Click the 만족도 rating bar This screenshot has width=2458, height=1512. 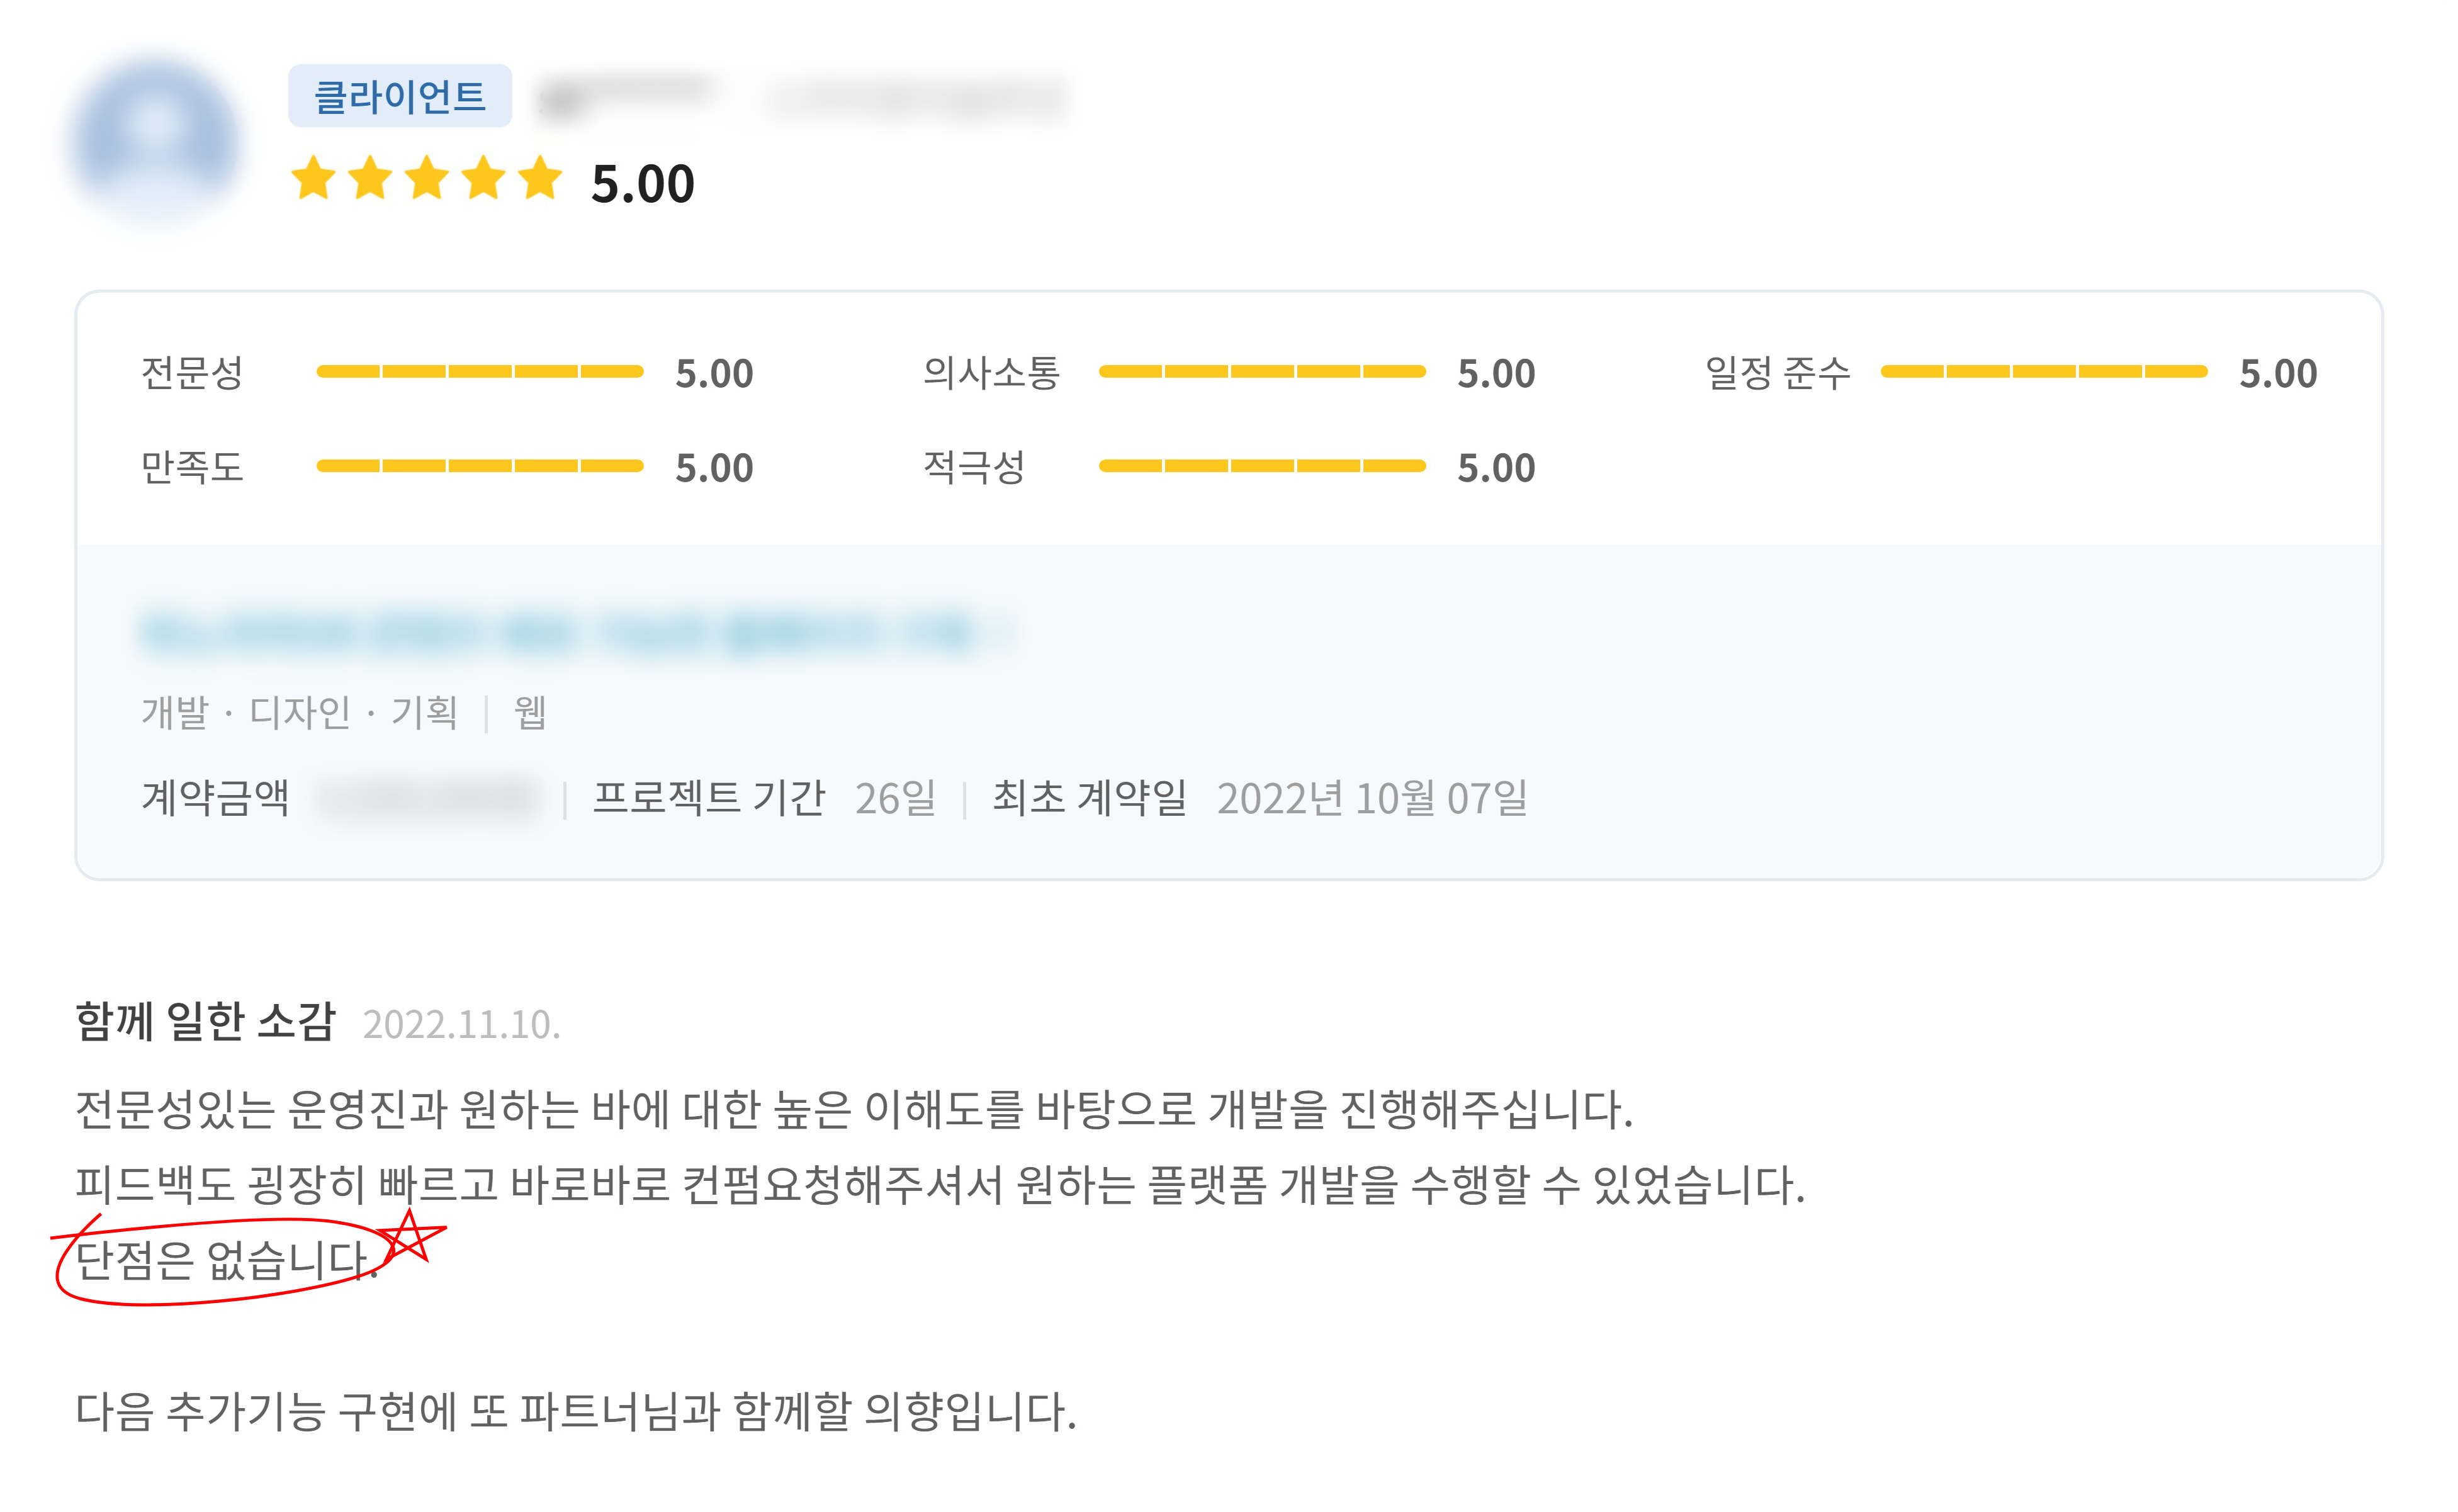tap(479, 466)
